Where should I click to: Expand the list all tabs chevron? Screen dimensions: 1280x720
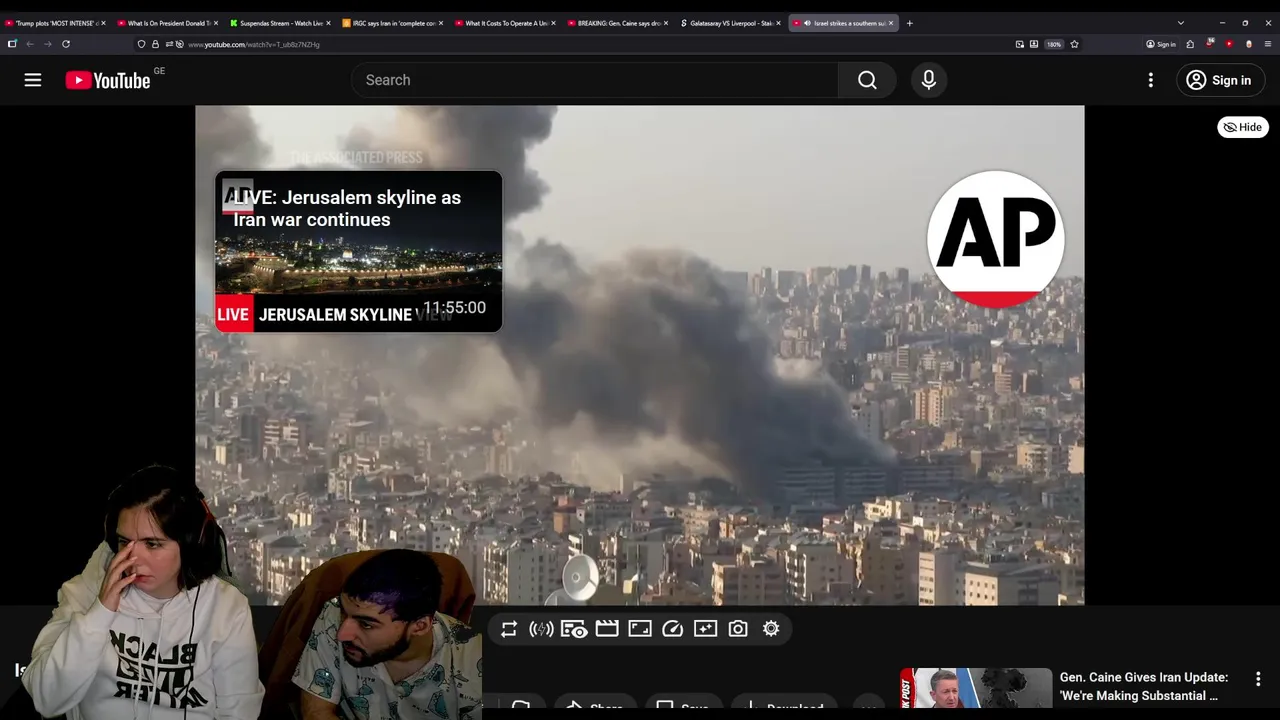pos(1181,23)
